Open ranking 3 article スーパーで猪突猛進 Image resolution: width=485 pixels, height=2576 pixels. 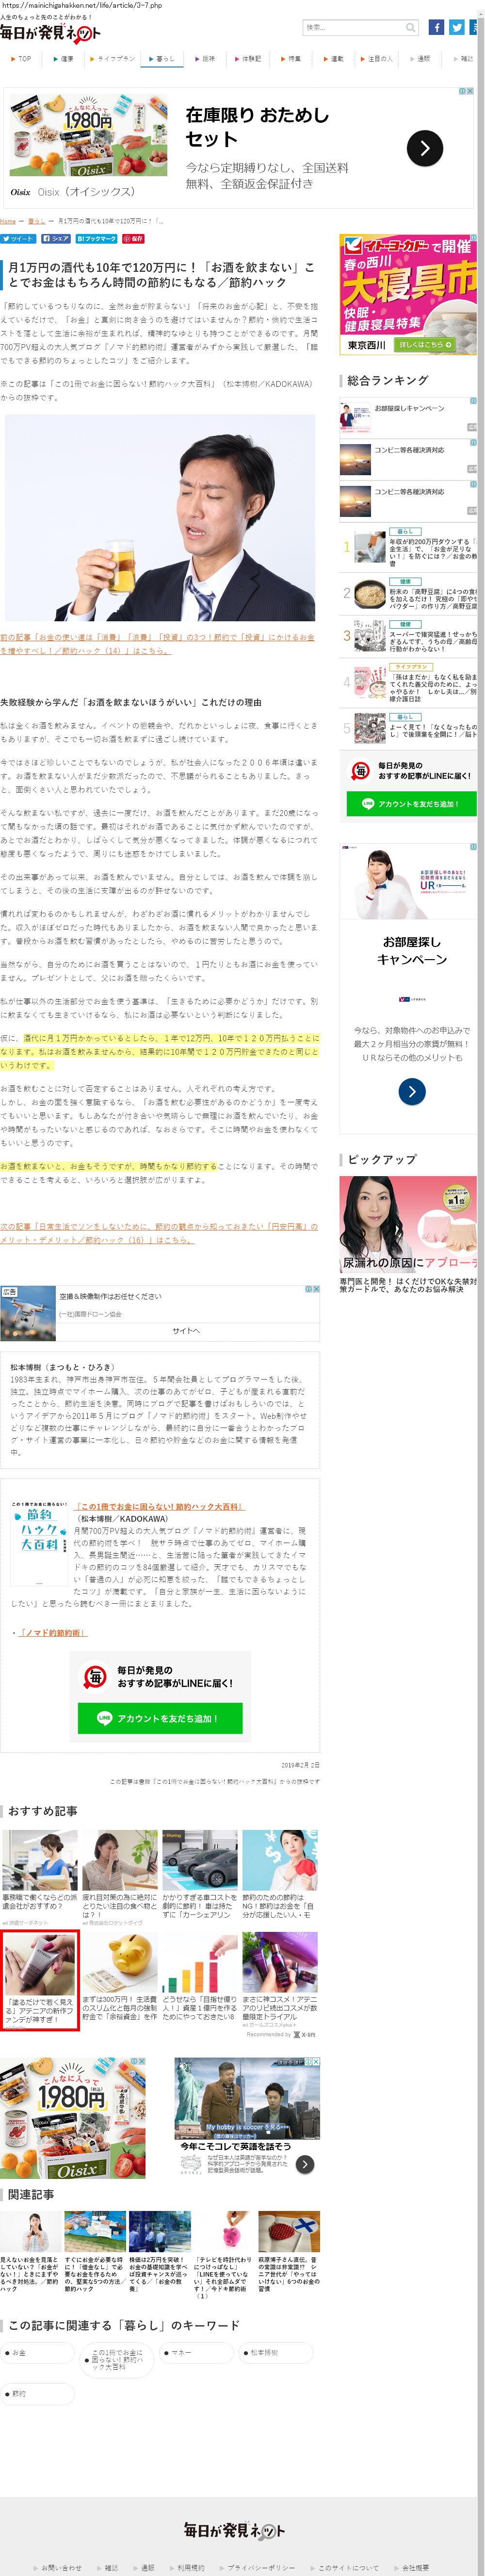click(432, 641)
